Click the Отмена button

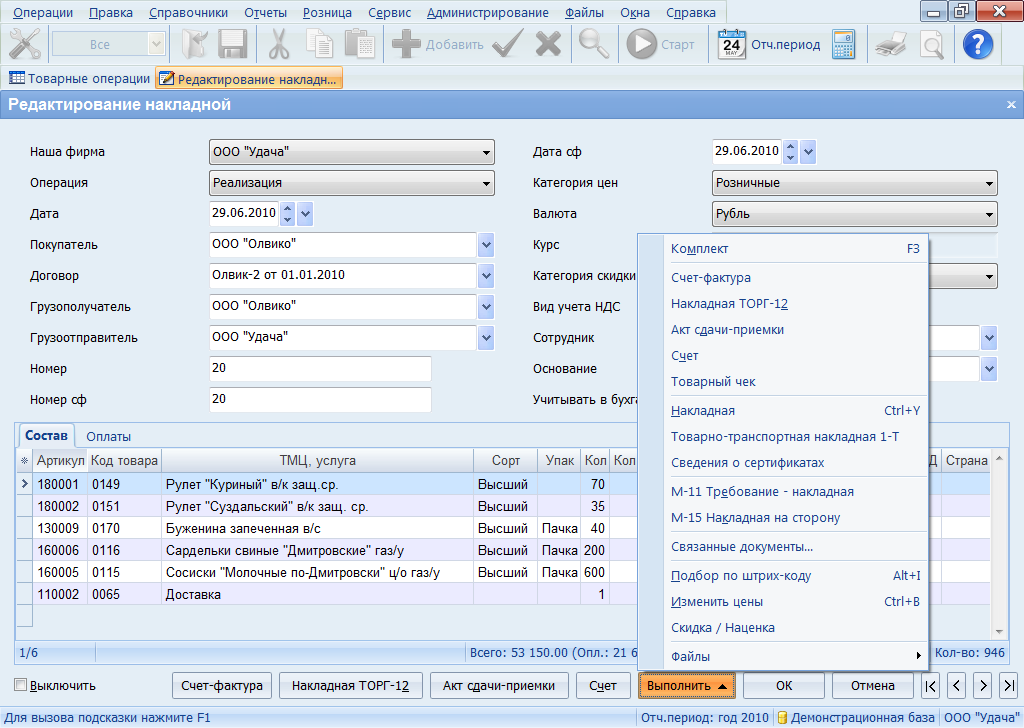tap(872, 686)
